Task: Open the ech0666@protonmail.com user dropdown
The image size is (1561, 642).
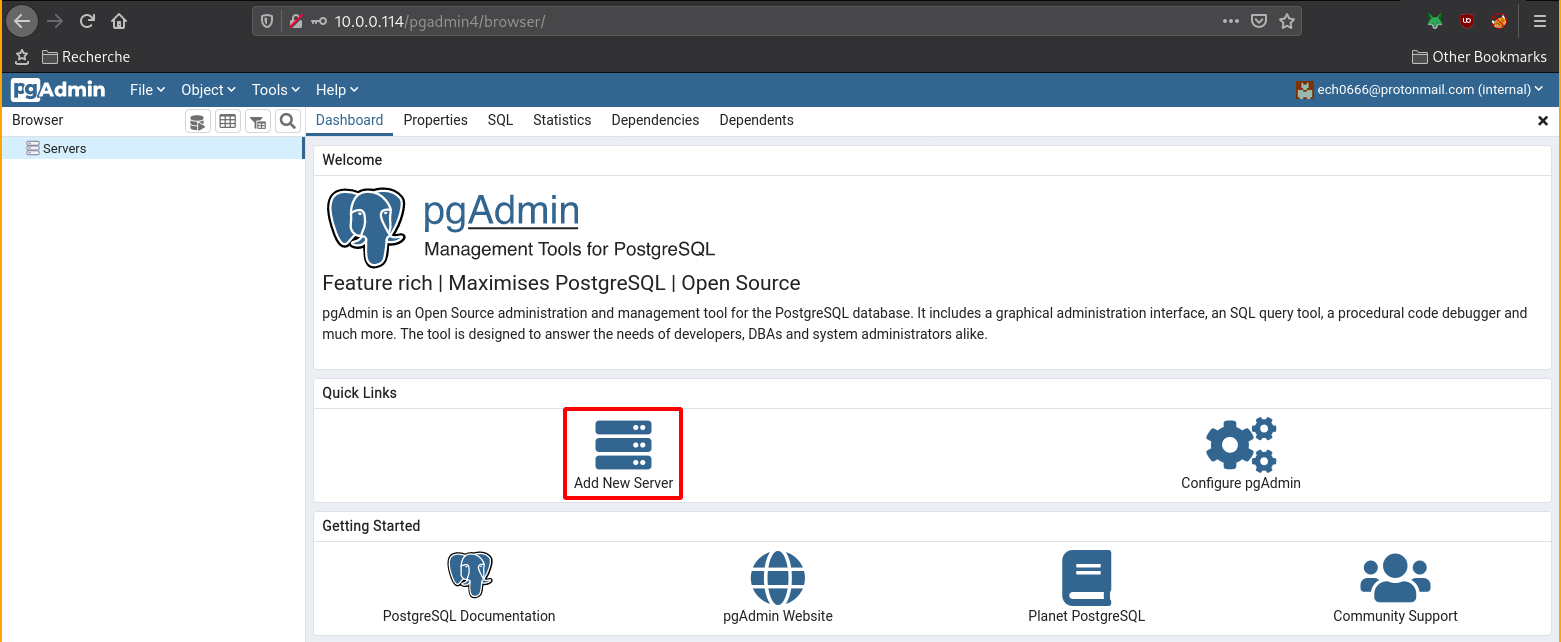Action: pyautogui.click(x=1419, y=90)
